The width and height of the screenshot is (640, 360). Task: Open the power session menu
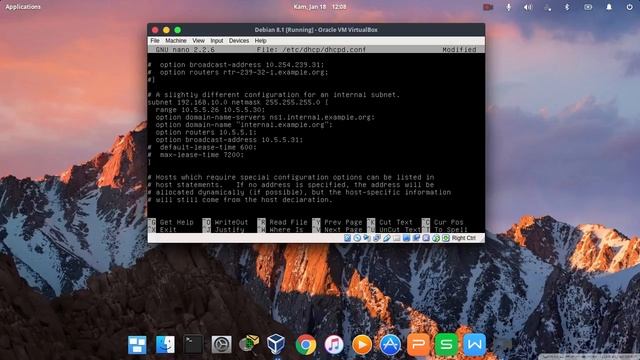[629, 7]
